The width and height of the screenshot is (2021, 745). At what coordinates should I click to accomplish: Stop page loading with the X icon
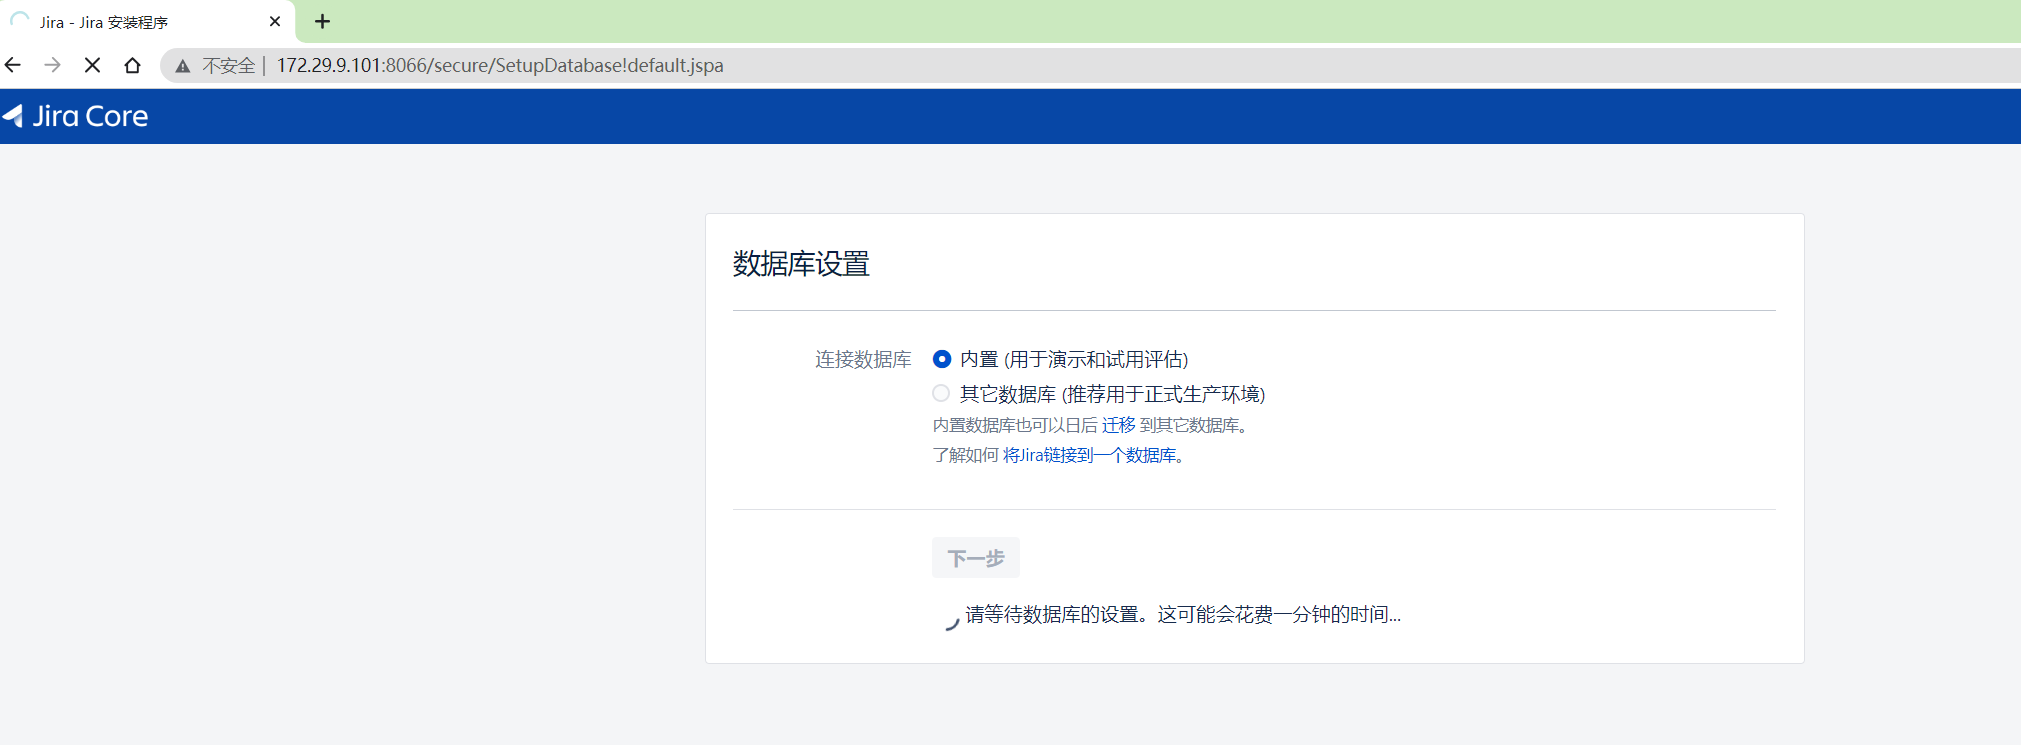[x=92, y=65]
